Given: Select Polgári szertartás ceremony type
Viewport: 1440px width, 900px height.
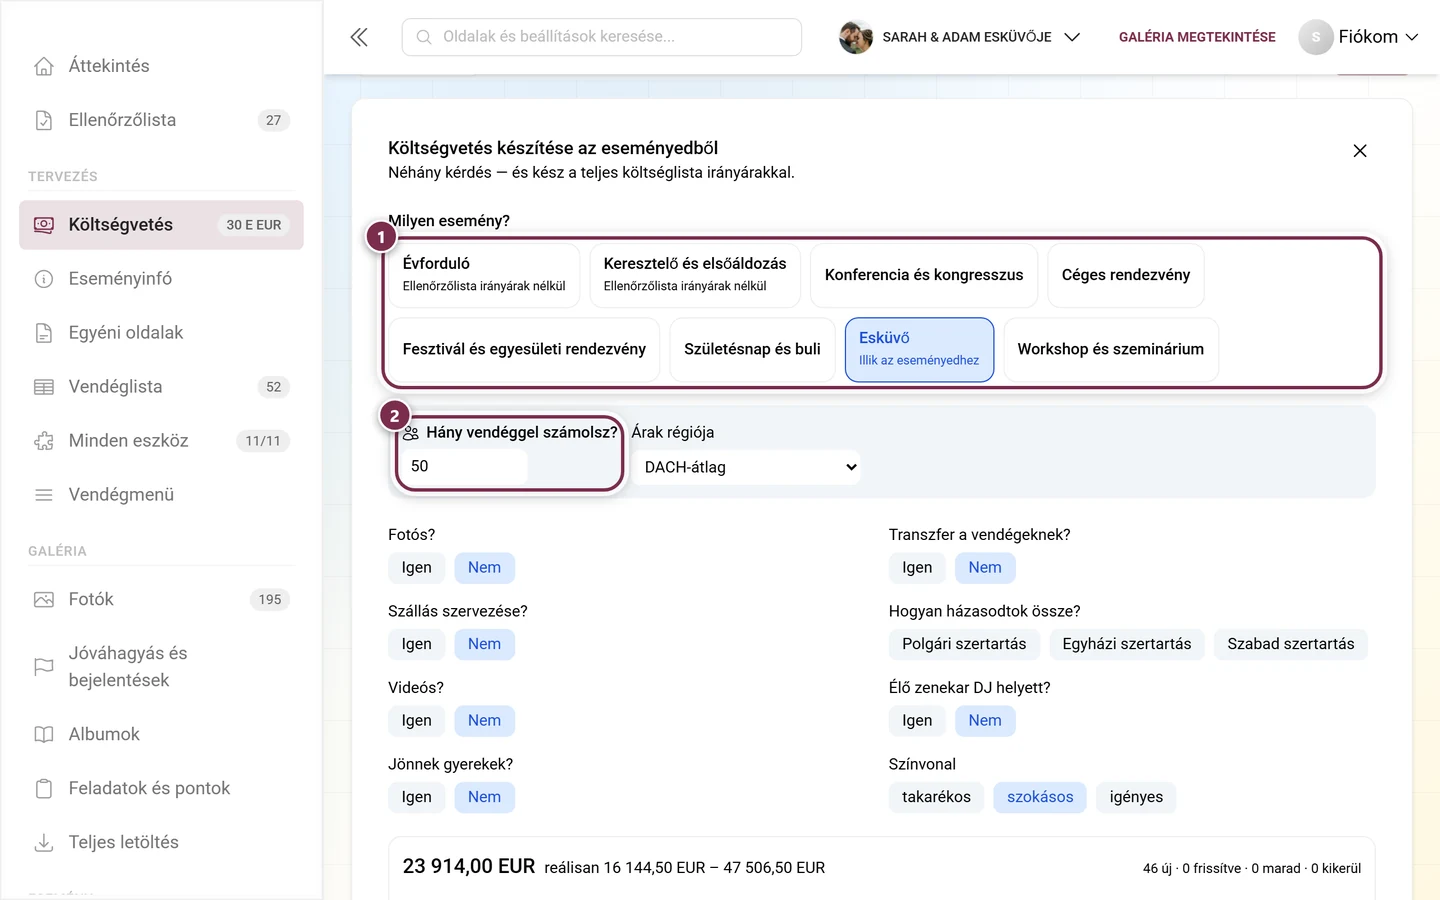Looking at the screenshot, I should click(x=964, y=644).
